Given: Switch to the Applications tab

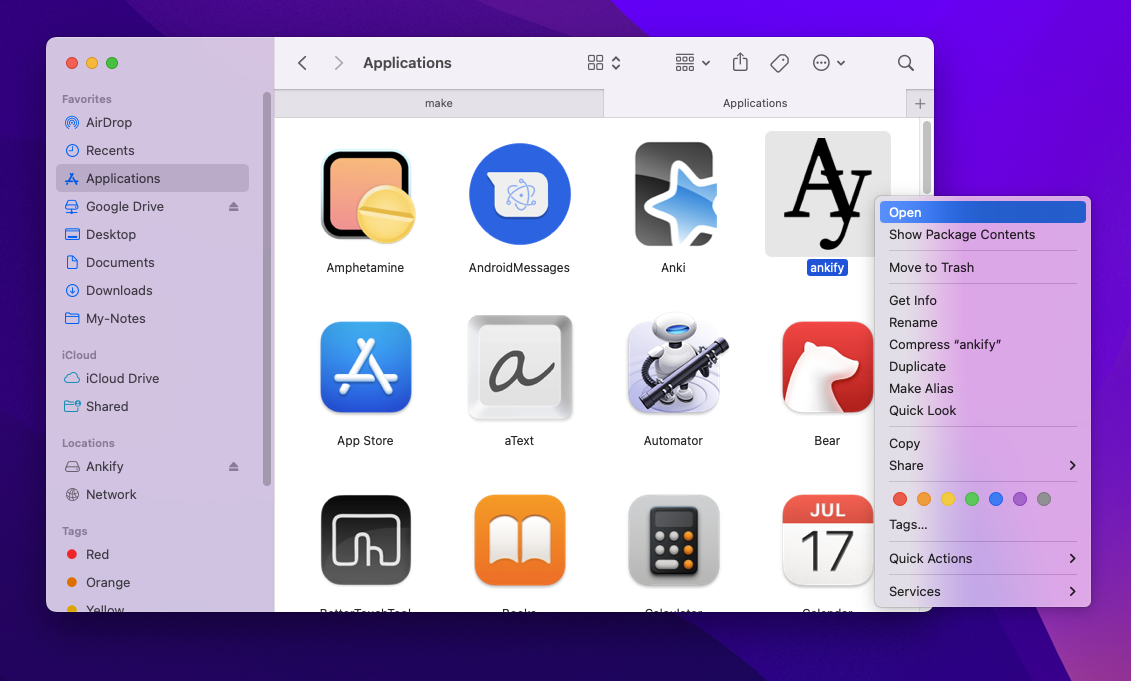Looking at the screenshot, I should tap(754, 103).
